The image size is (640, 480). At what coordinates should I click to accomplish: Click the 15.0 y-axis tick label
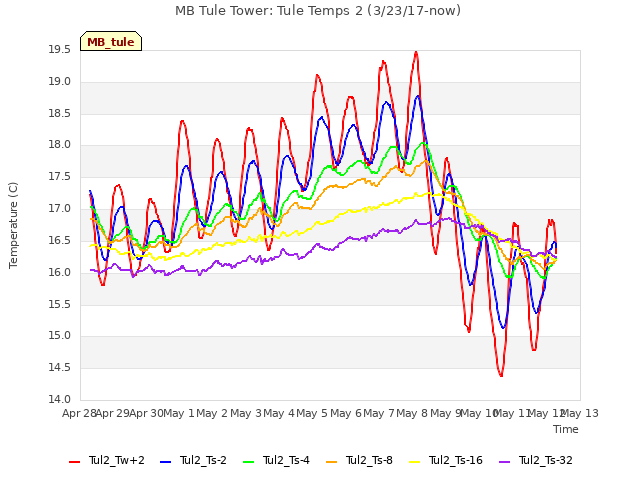(x=60, y=336)
